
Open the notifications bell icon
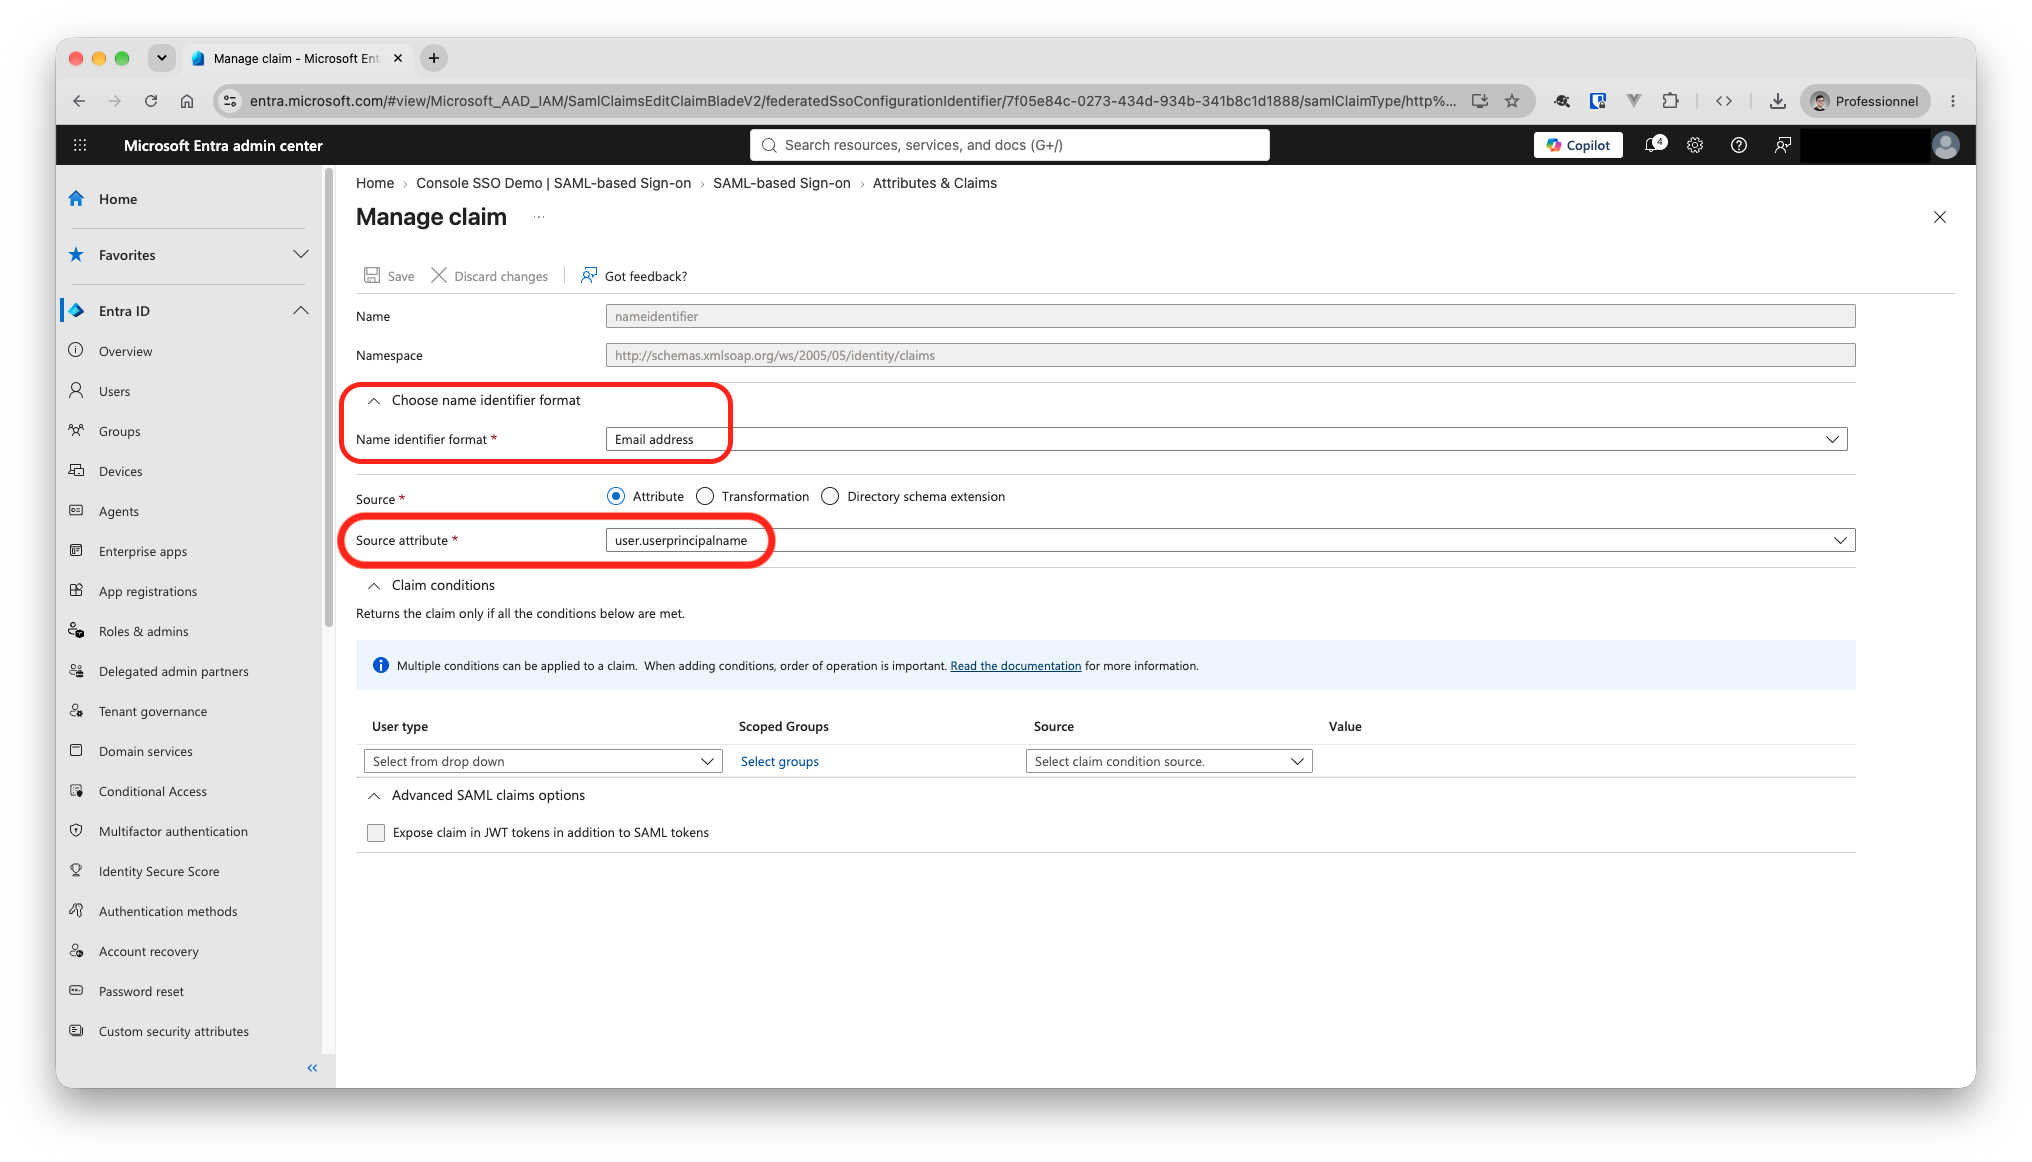point(1655,145)
